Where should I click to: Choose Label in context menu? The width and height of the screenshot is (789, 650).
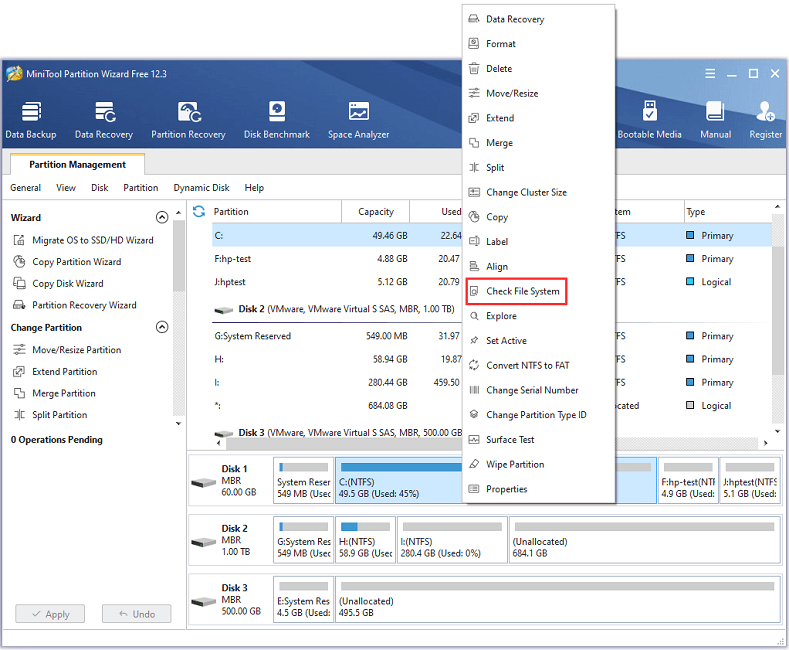(x=538, y=241)
